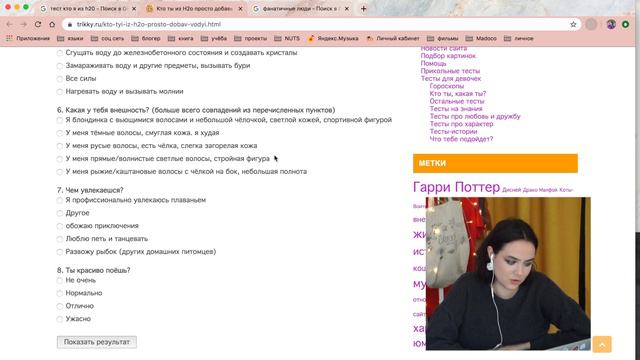640x360 pixels.
Task: Open the блогер bookmark folder
Action: [146, 38]
